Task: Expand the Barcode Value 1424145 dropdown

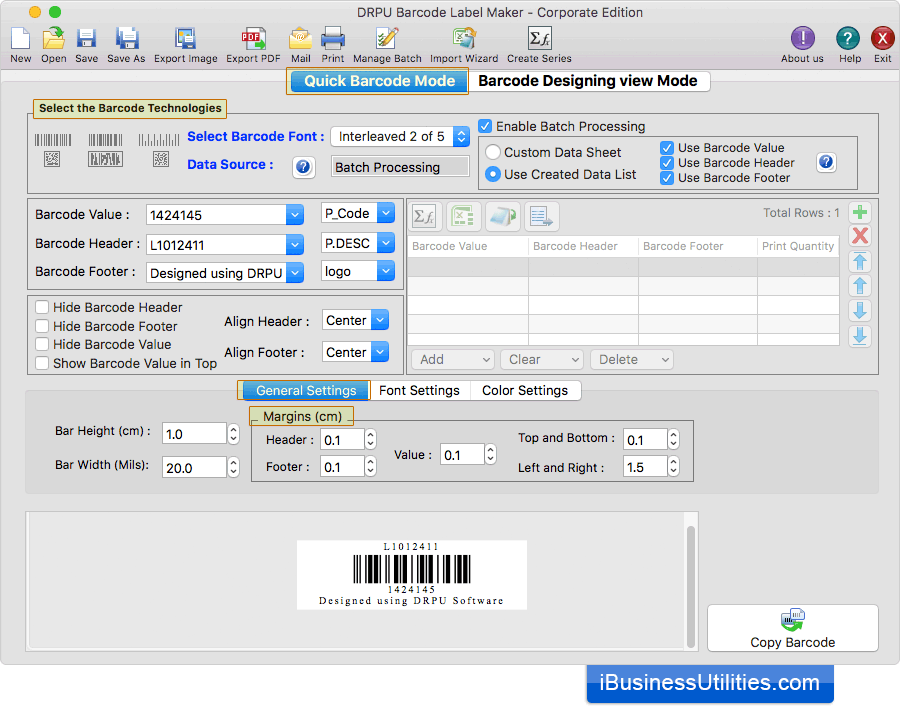Action: 294,215
